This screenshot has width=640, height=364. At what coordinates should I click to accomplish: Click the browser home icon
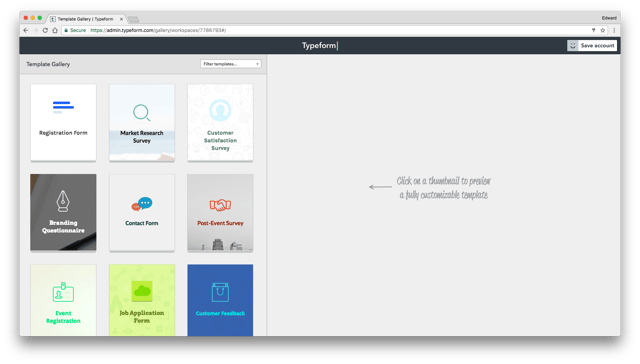(x=55, y=30)
